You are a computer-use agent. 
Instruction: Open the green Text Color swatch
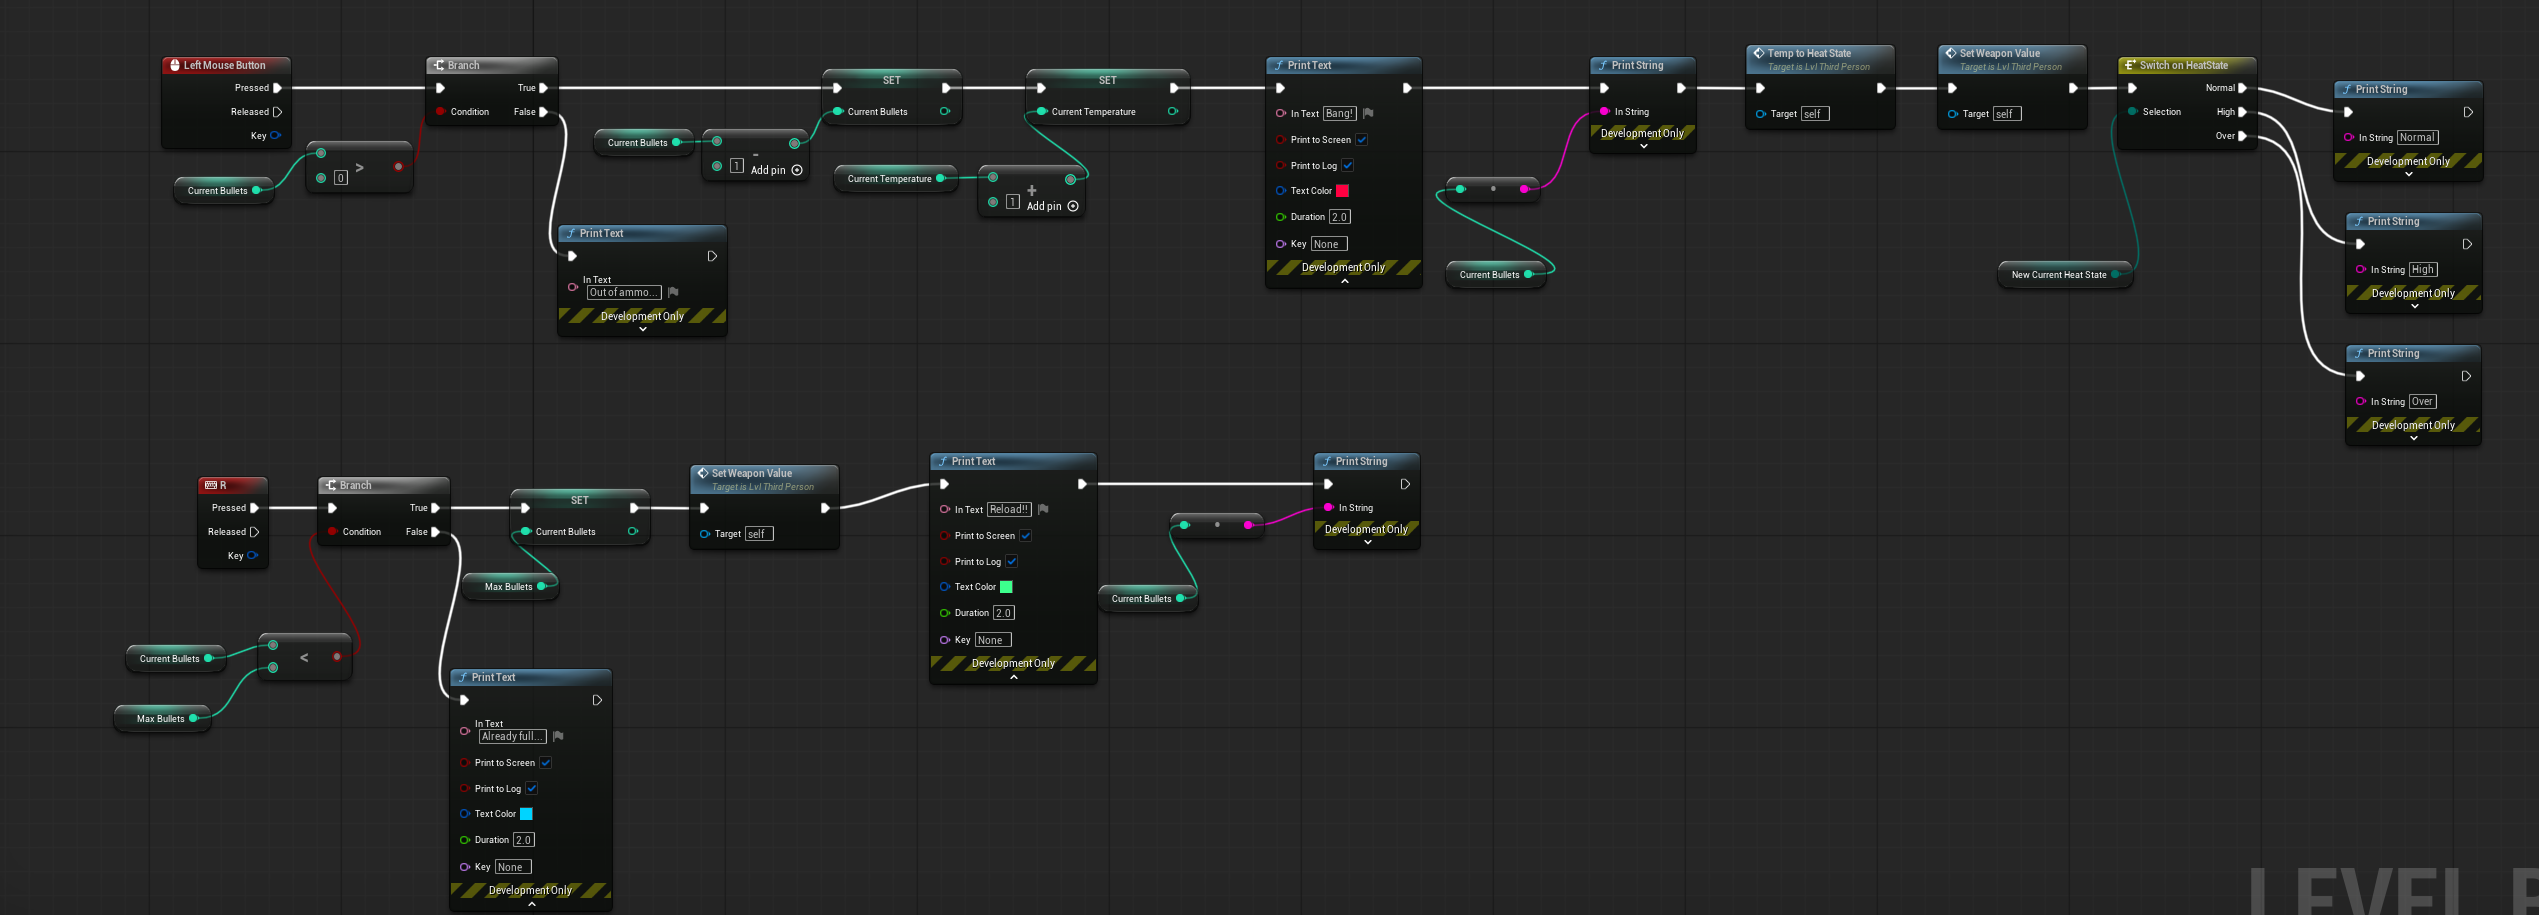pyautogui.click(x=1007, y=587)
